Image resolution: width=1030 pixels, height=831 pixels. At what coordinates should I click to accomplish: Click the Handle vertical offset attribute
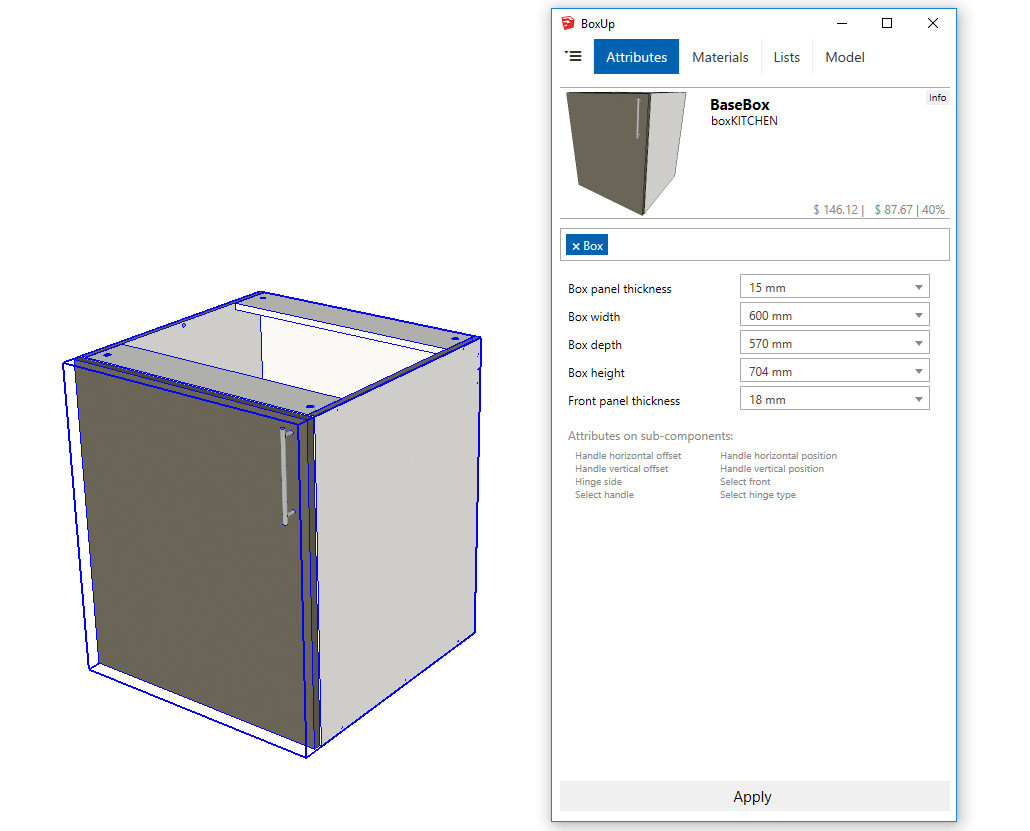pyautogui.click(x=620, y=468)
